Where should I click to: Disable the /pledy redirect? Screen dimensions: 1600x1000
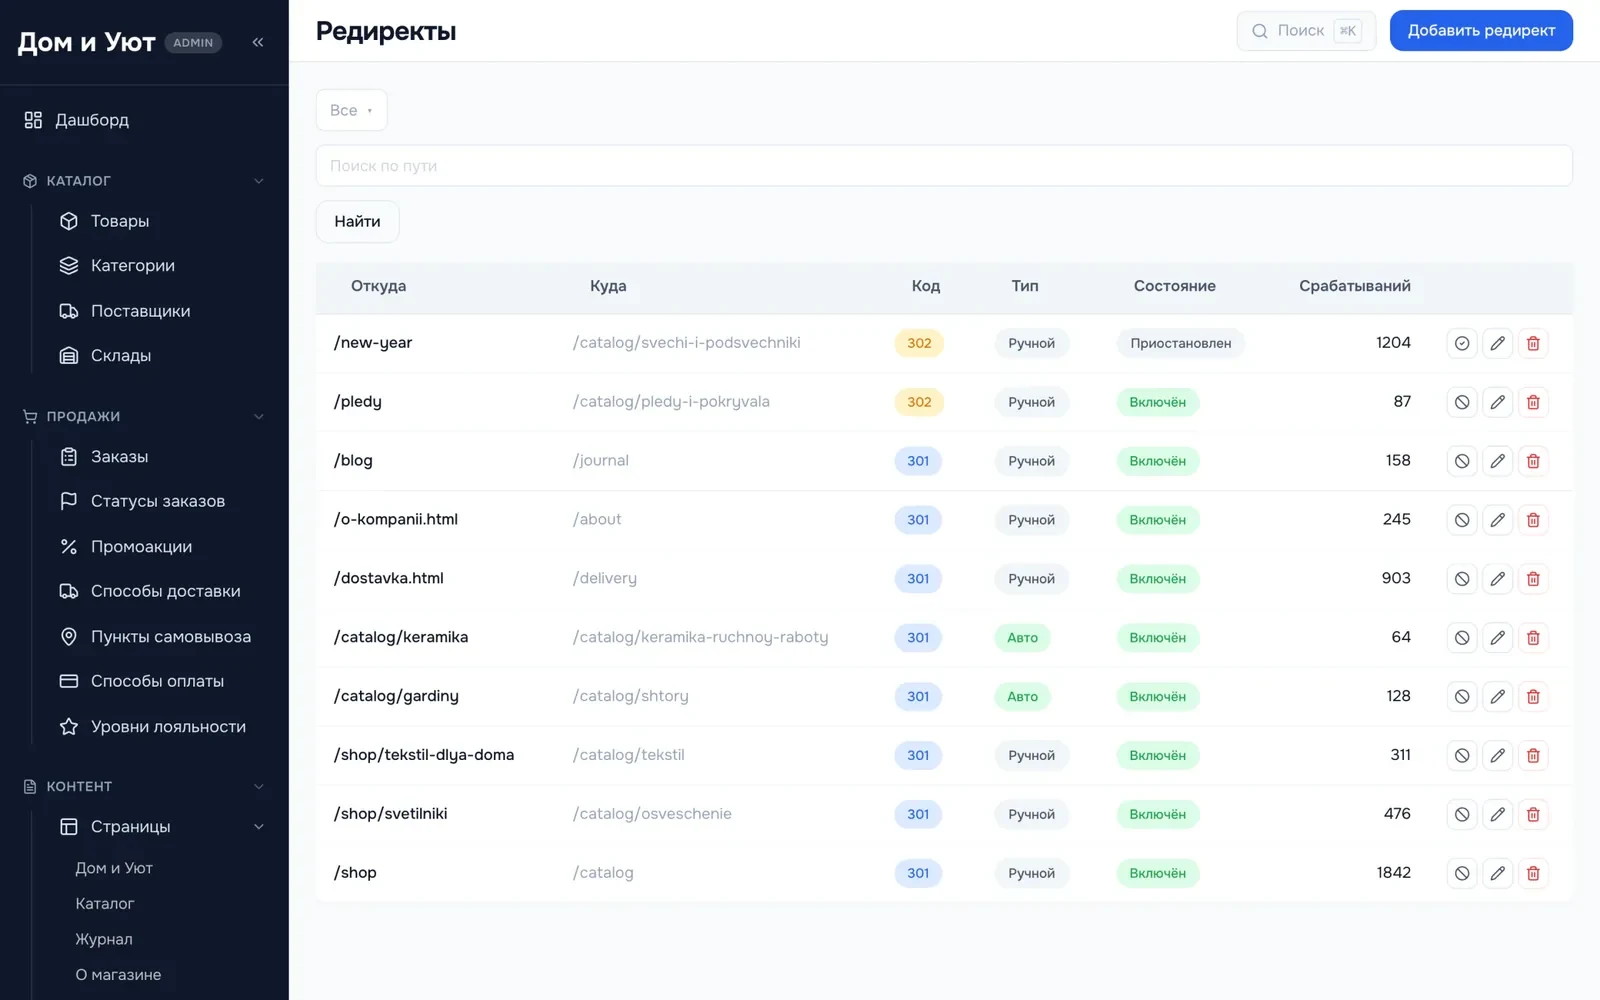(1462, 402)
